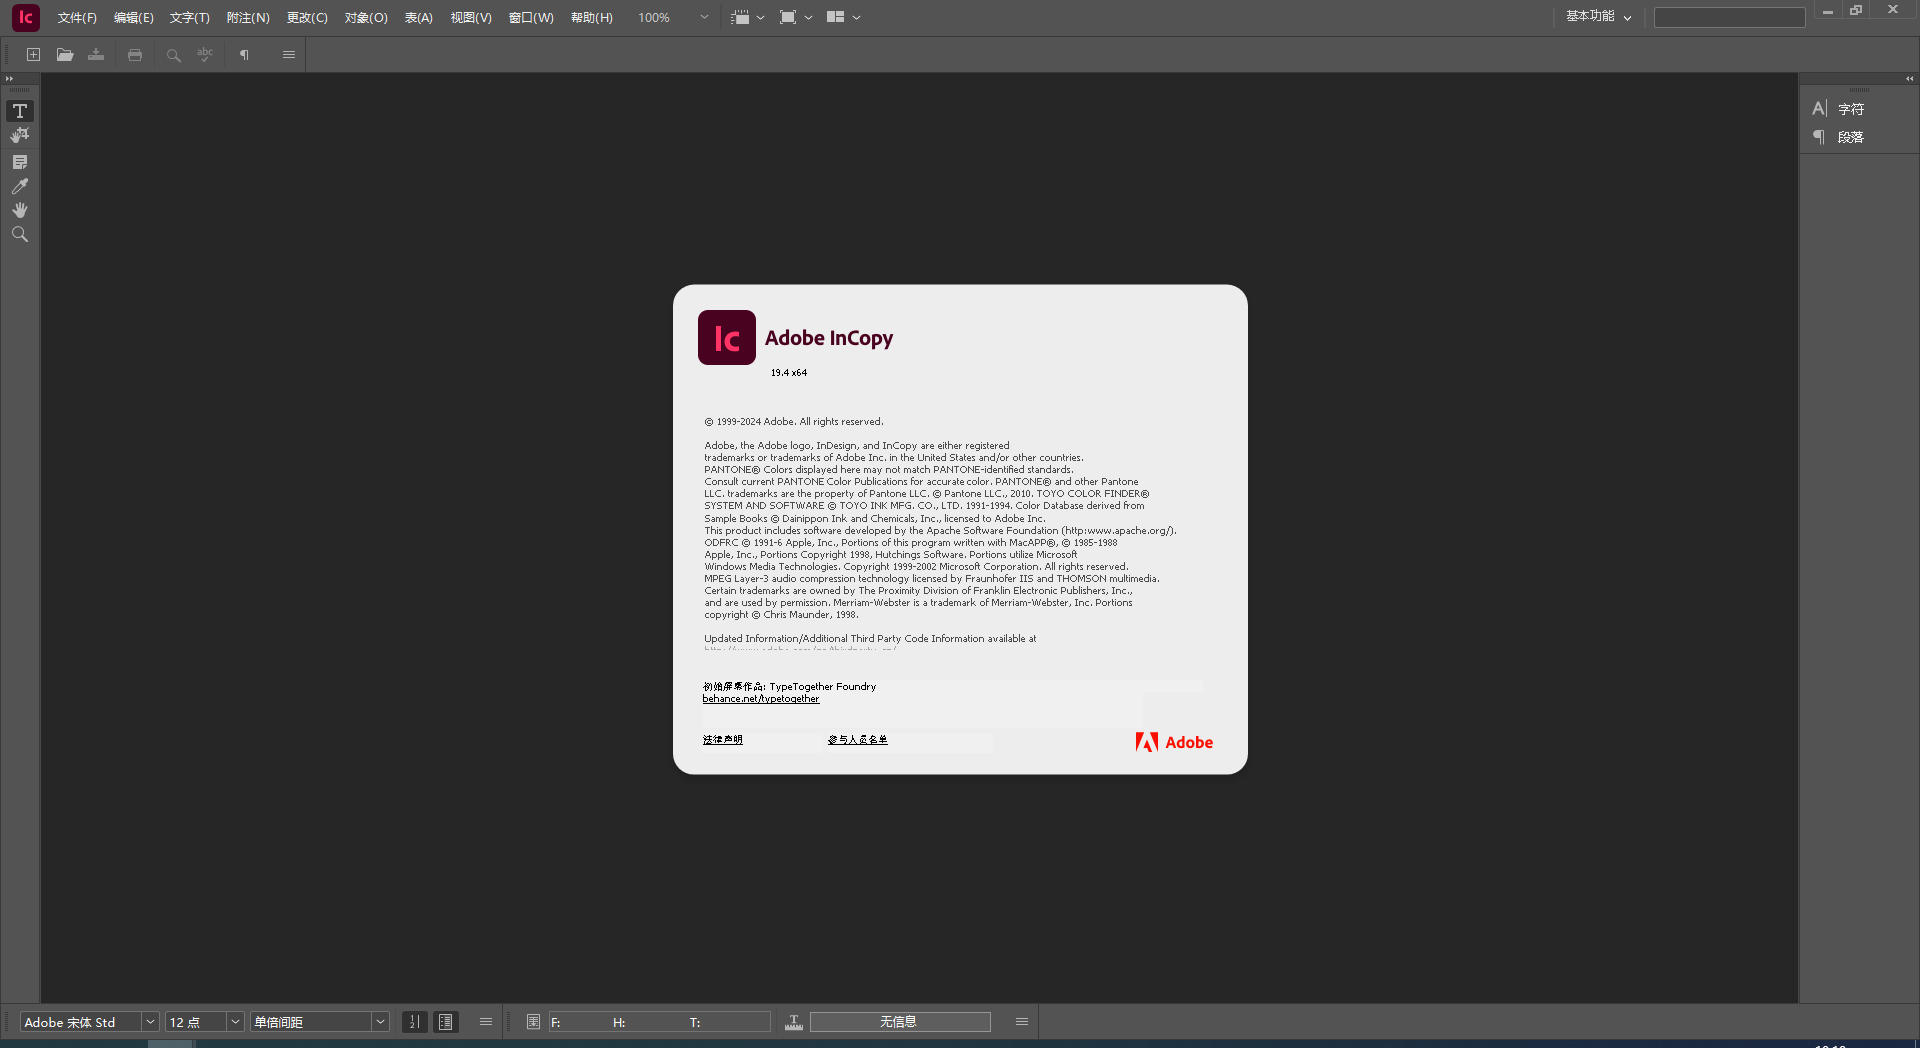Click the Save toolbar icon
This screenshot has width=1920, height=1048.
click(x=96, y=55)
